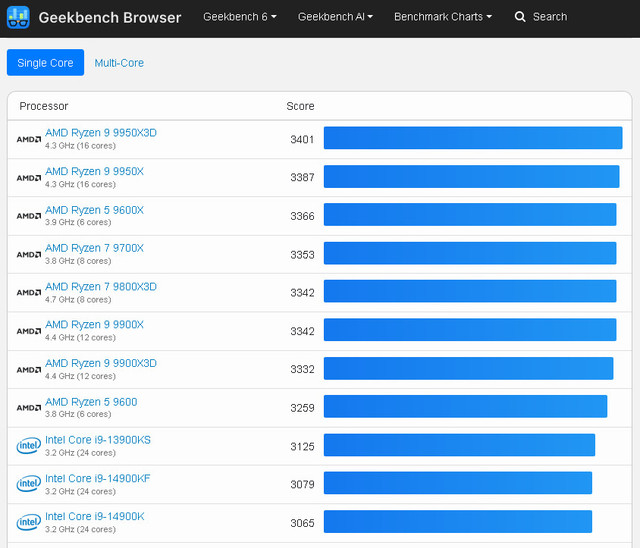Click the score value 3079
Screen dimensions: 640x548
coord(302,484)
